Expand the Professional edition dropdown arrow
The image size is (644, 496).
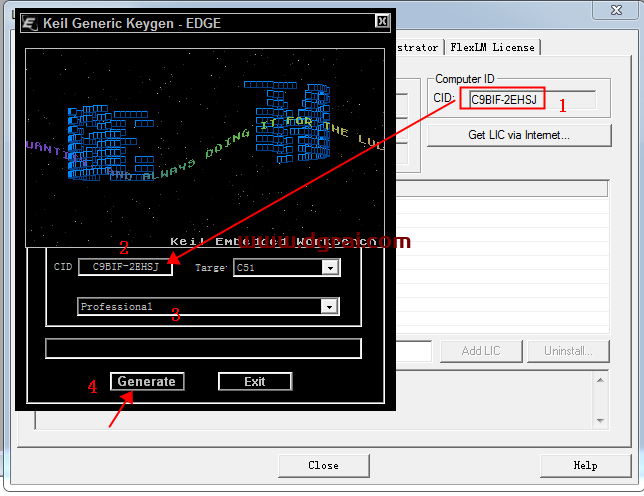[328, 307]
